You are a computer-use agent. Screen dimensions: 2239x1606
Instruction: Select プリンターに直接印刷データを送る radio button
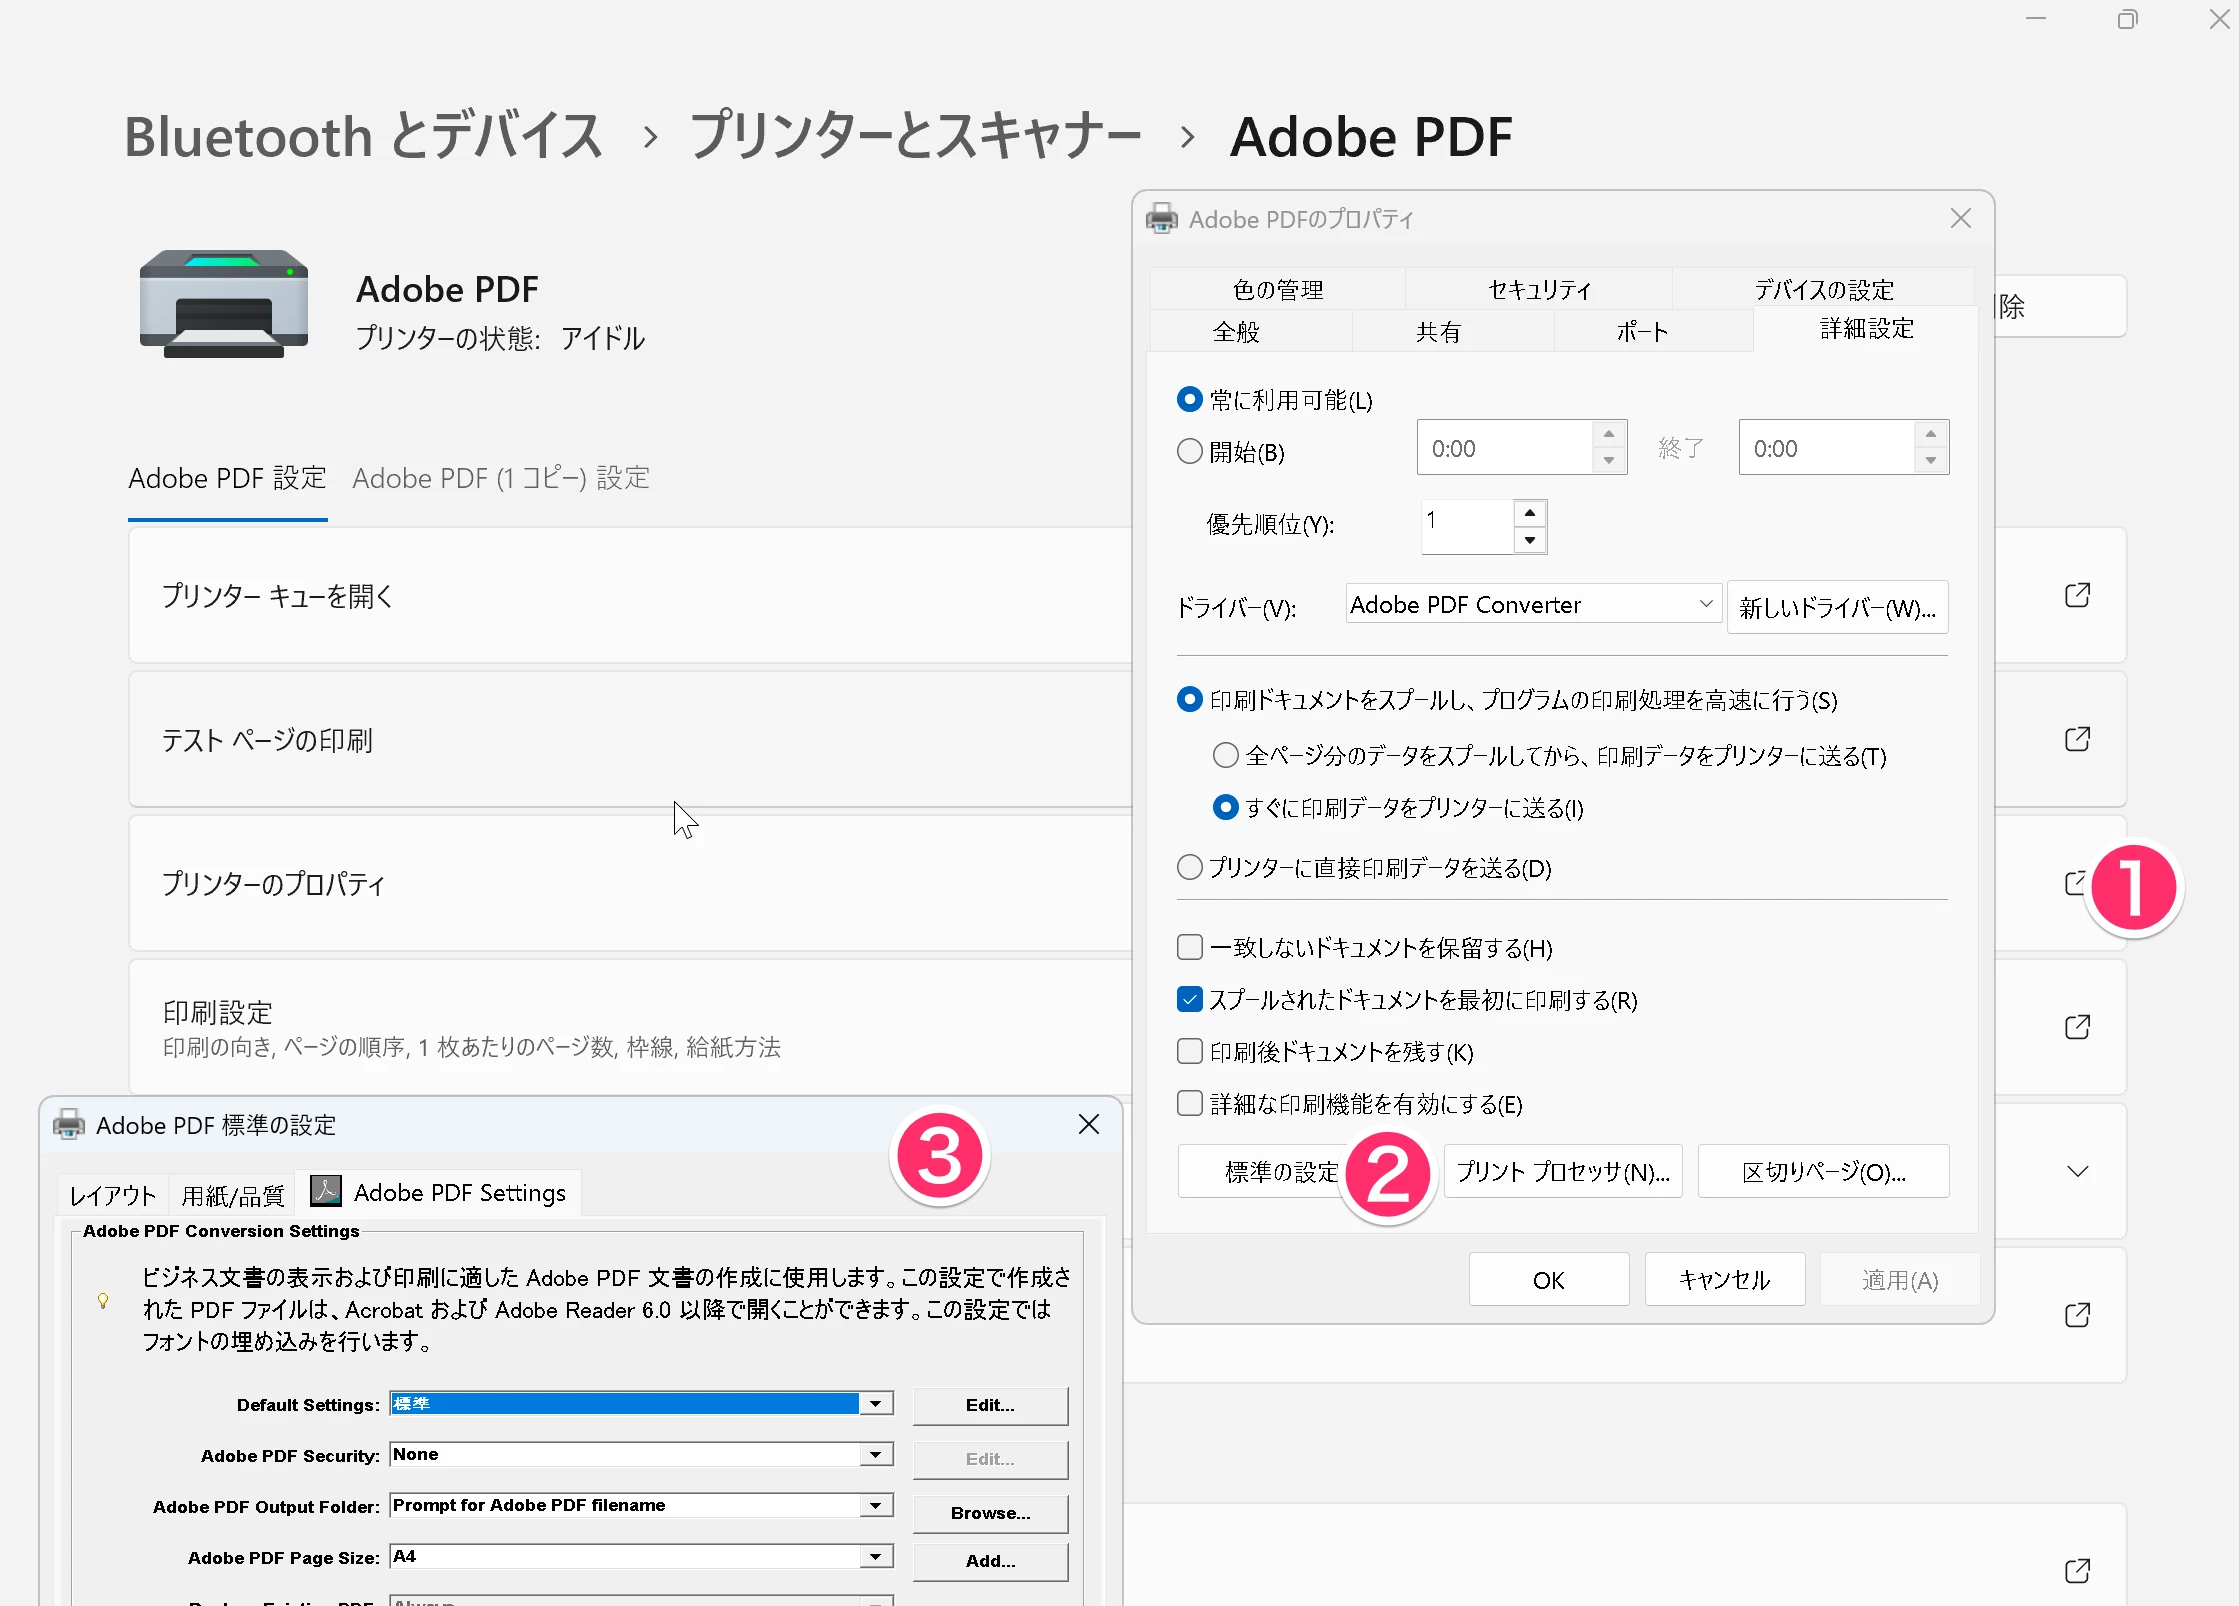point(1189,867)
